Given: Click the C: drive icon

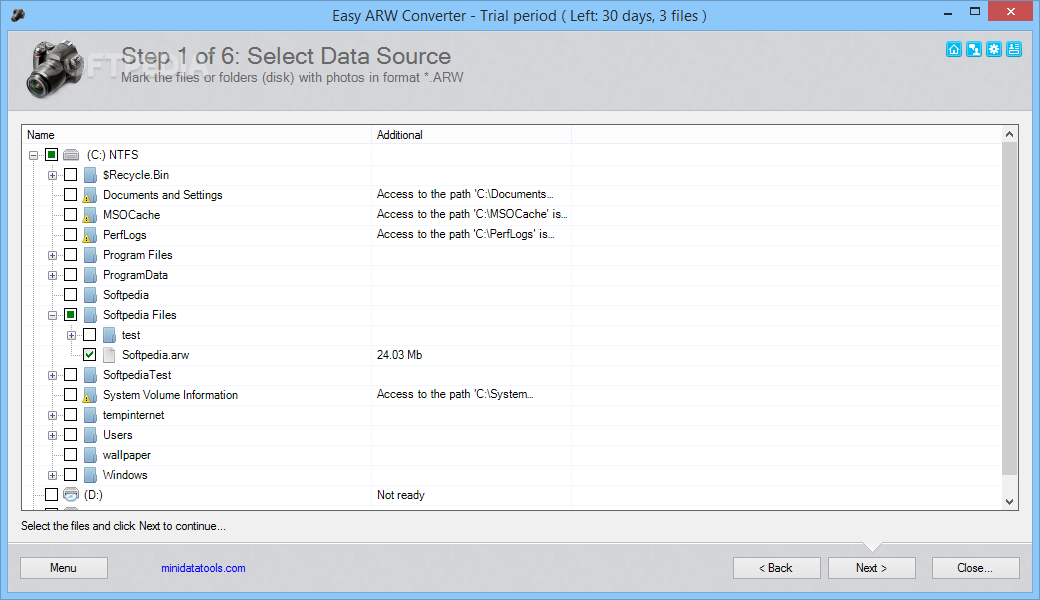Looking at the screenshot, I should [71, 155].
